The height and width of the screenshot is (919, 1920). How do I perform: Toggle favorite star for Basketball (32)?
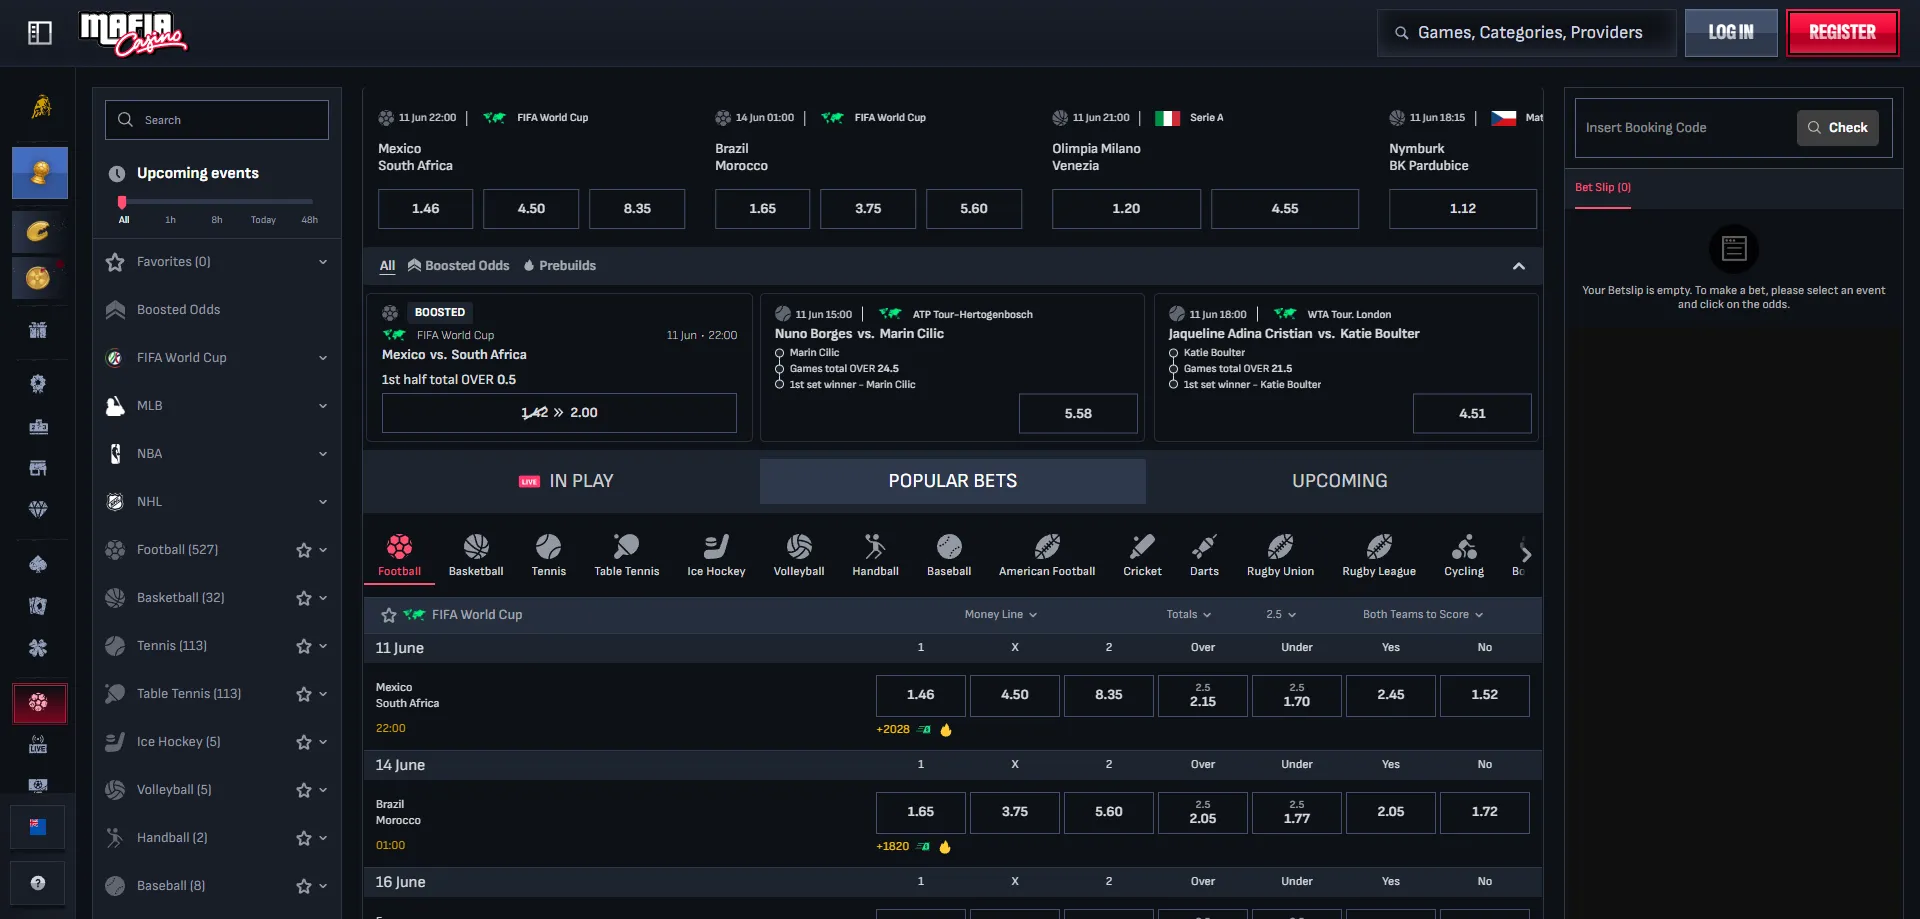pyautogui.click(x=304, y=598)
